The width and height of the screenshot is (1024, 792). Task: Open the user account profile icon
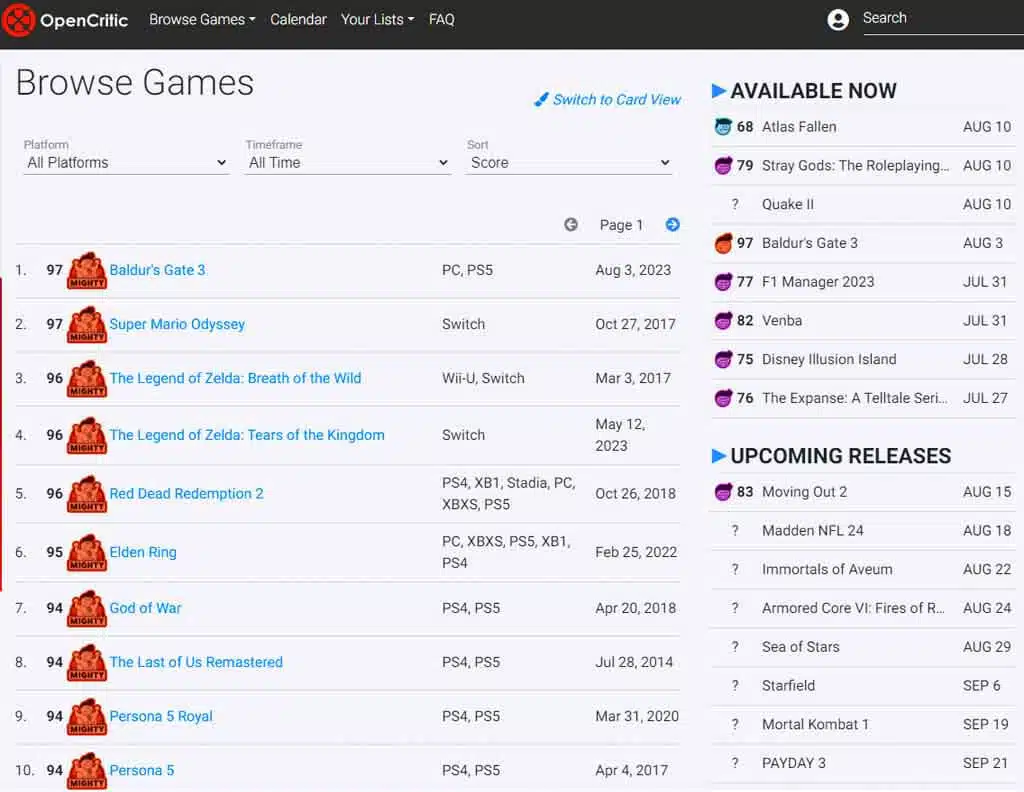(x=838, y=20)
